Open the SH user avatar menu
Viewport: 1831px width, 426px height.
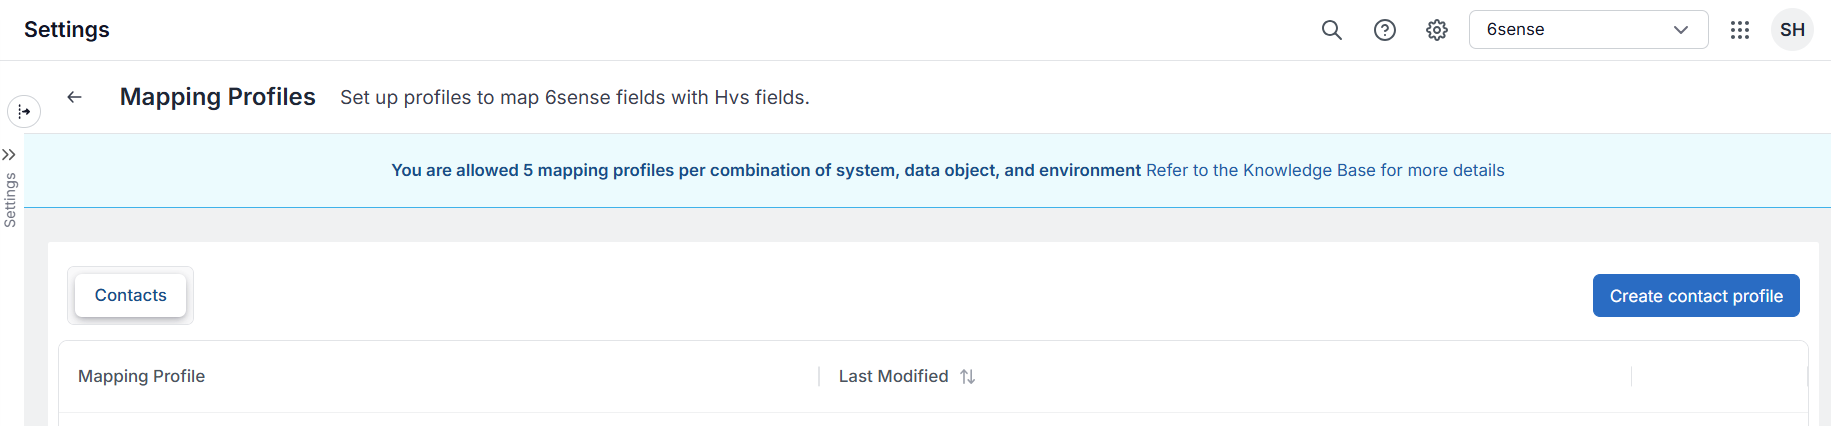pyautogui.click(x=1792, y=30)
